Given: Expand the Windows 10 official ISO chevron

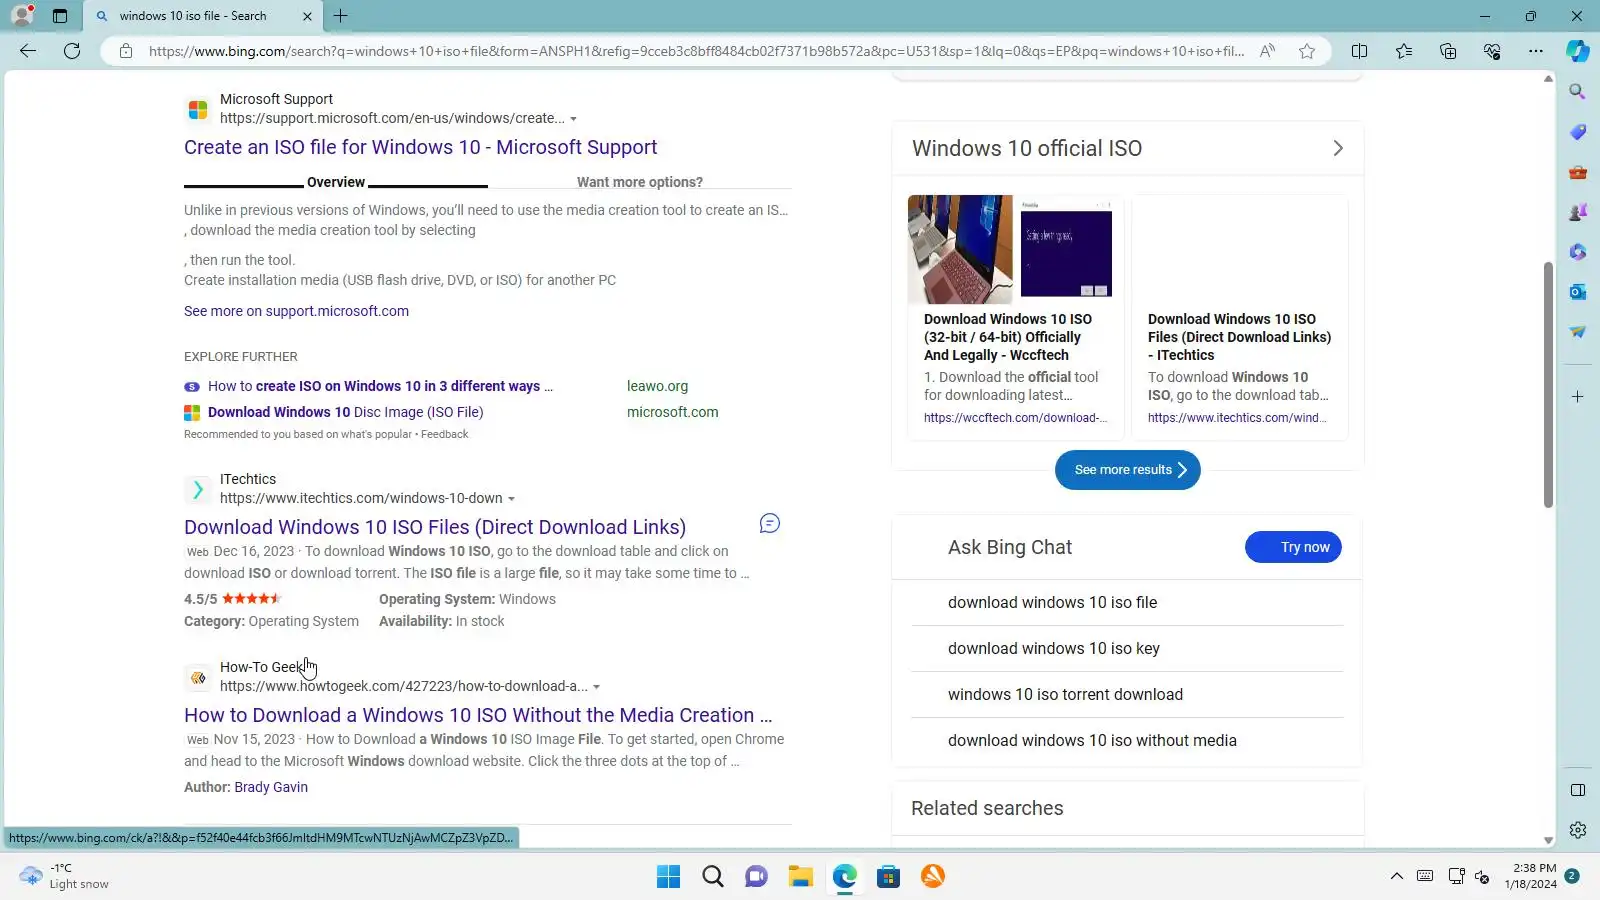Looking at the screenshot, I should click(1338, 148).
